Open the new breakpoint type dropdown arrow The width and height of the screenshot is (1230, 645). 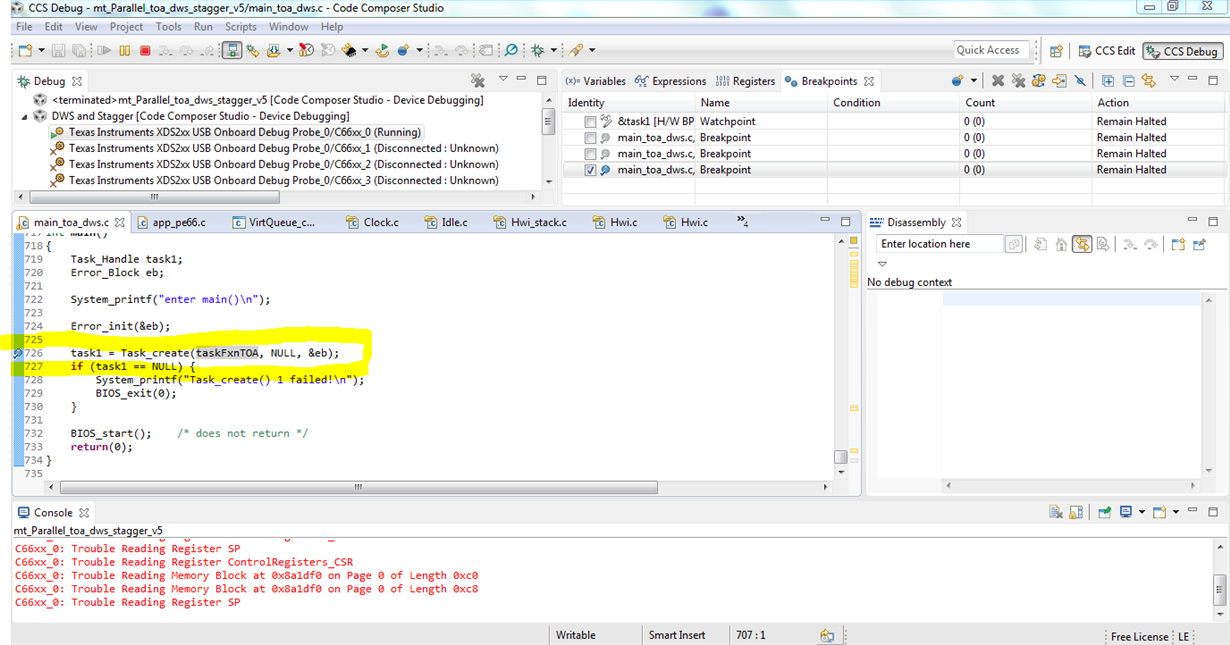pyautogui.click(x=973, y=81)
